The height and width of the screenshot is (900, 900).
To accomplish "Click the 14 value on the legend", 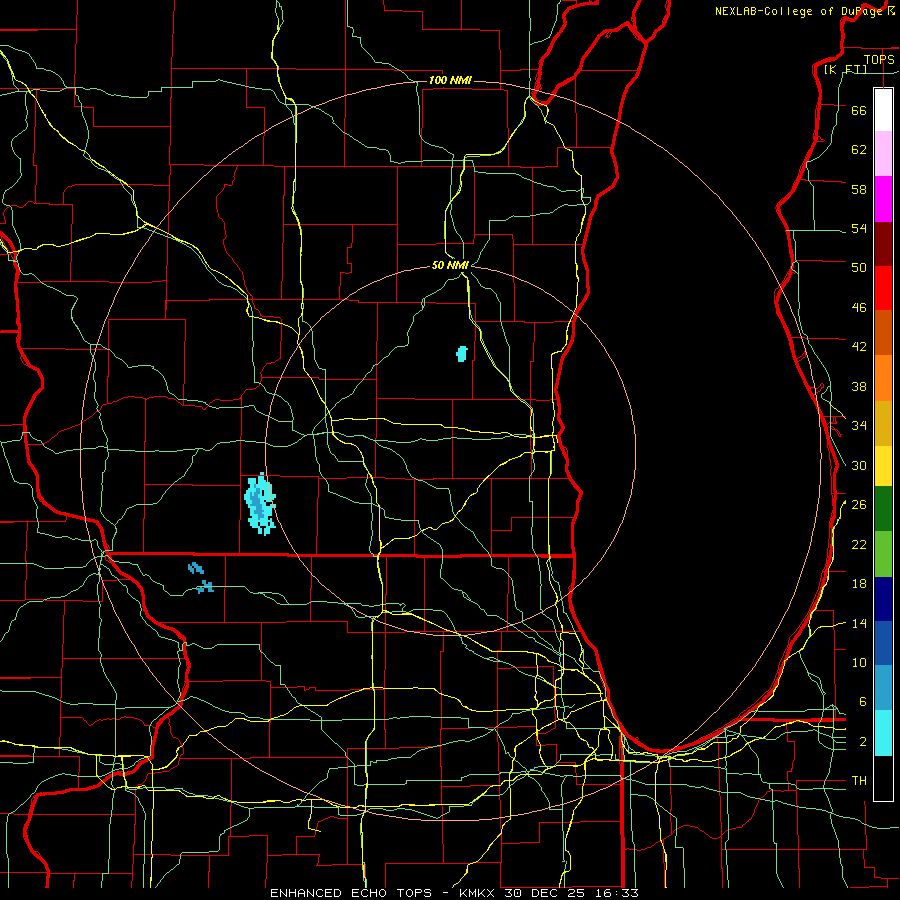I will point(859,623).
